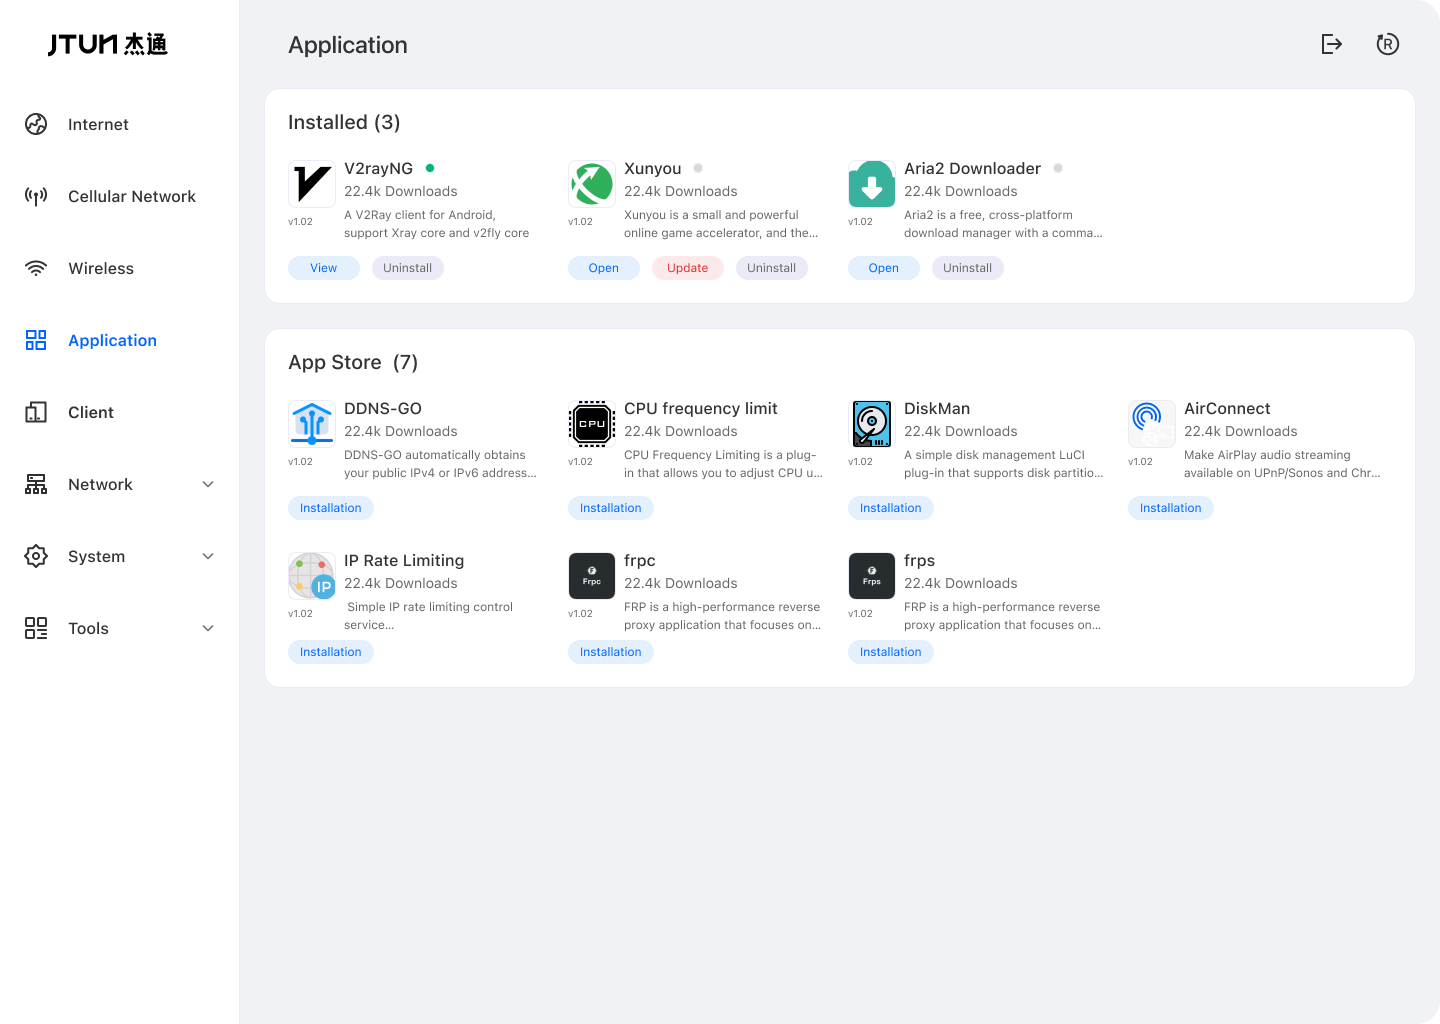1440x1024 pixels.
Task: Click the Internet sidebar icon
Action: click(36, 124)
